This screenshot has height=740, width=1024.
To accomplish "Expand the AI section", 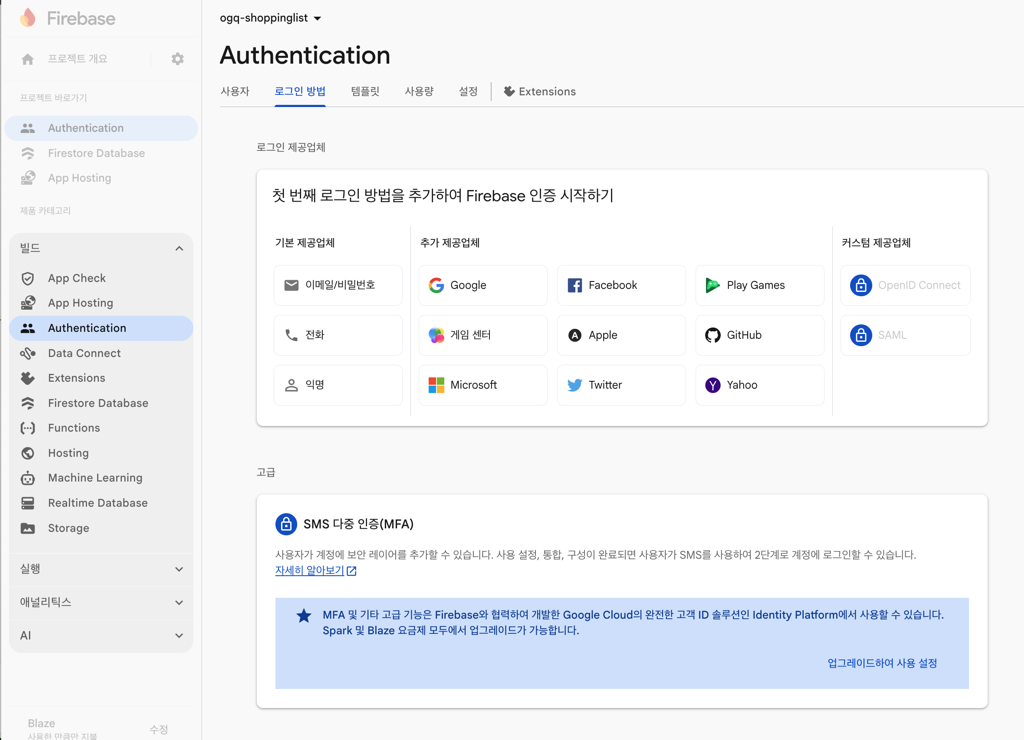I will [100, 635].
